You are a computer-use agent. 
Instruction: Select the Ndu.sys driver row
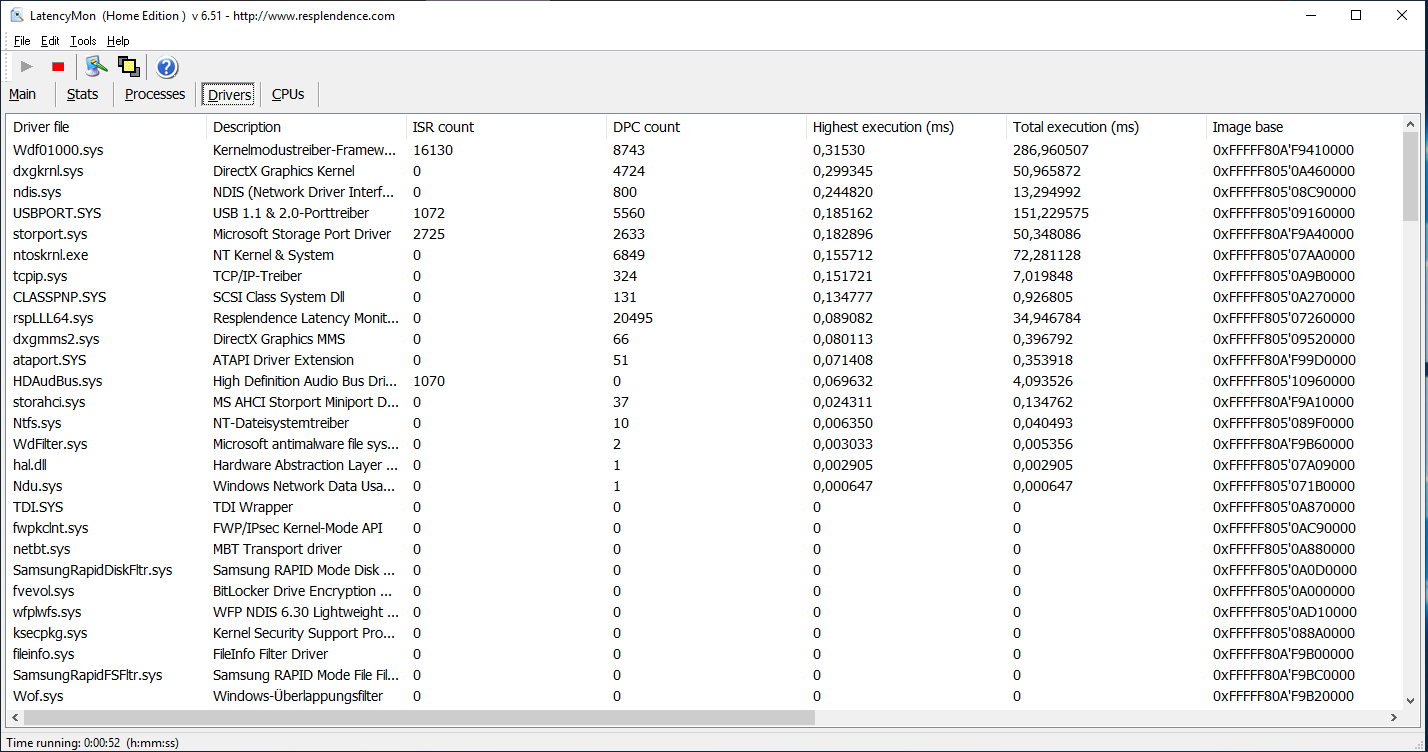pos(704,486)
